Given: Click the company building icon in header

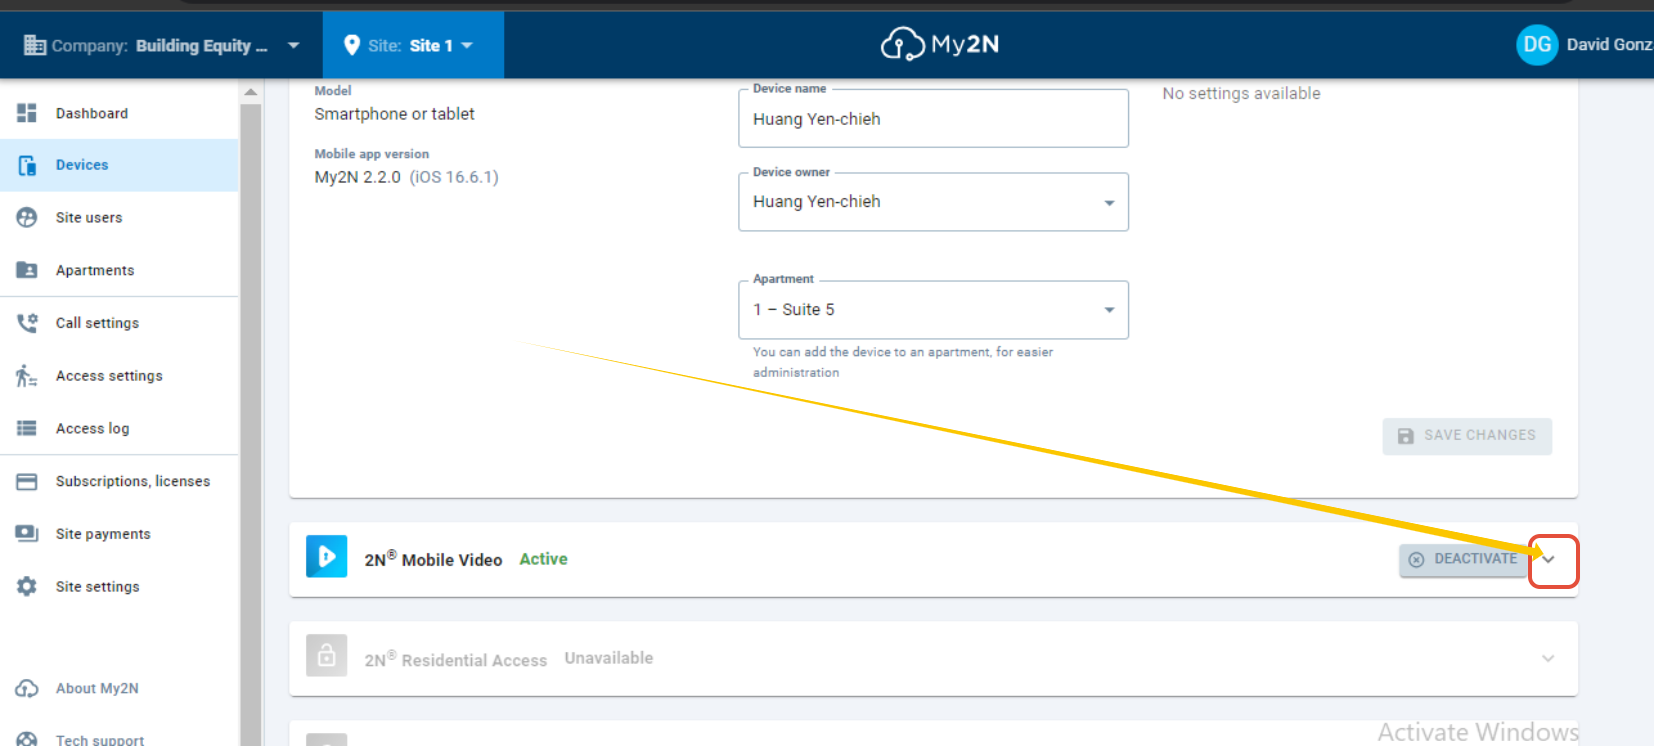Looking at the screenshot, I should [35, 45].
